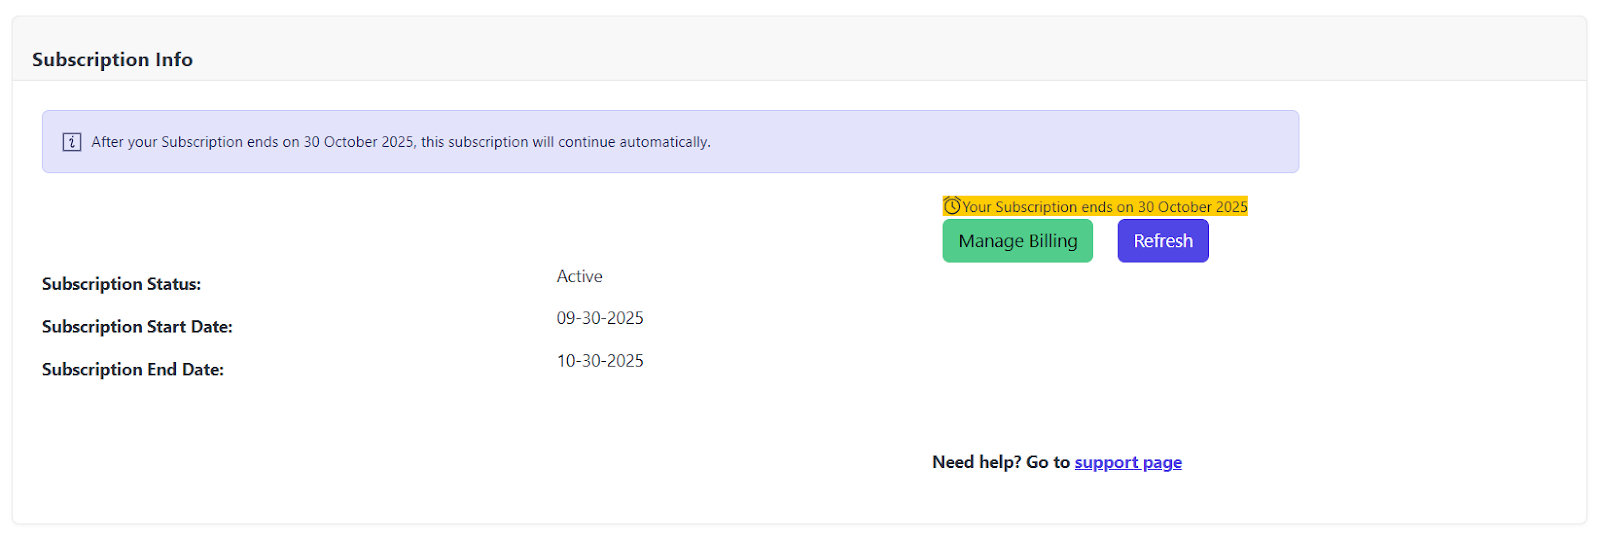Click the 'Need help? Go to' text
Screen dimensions: 1600x539
(x=1000, y=462)
